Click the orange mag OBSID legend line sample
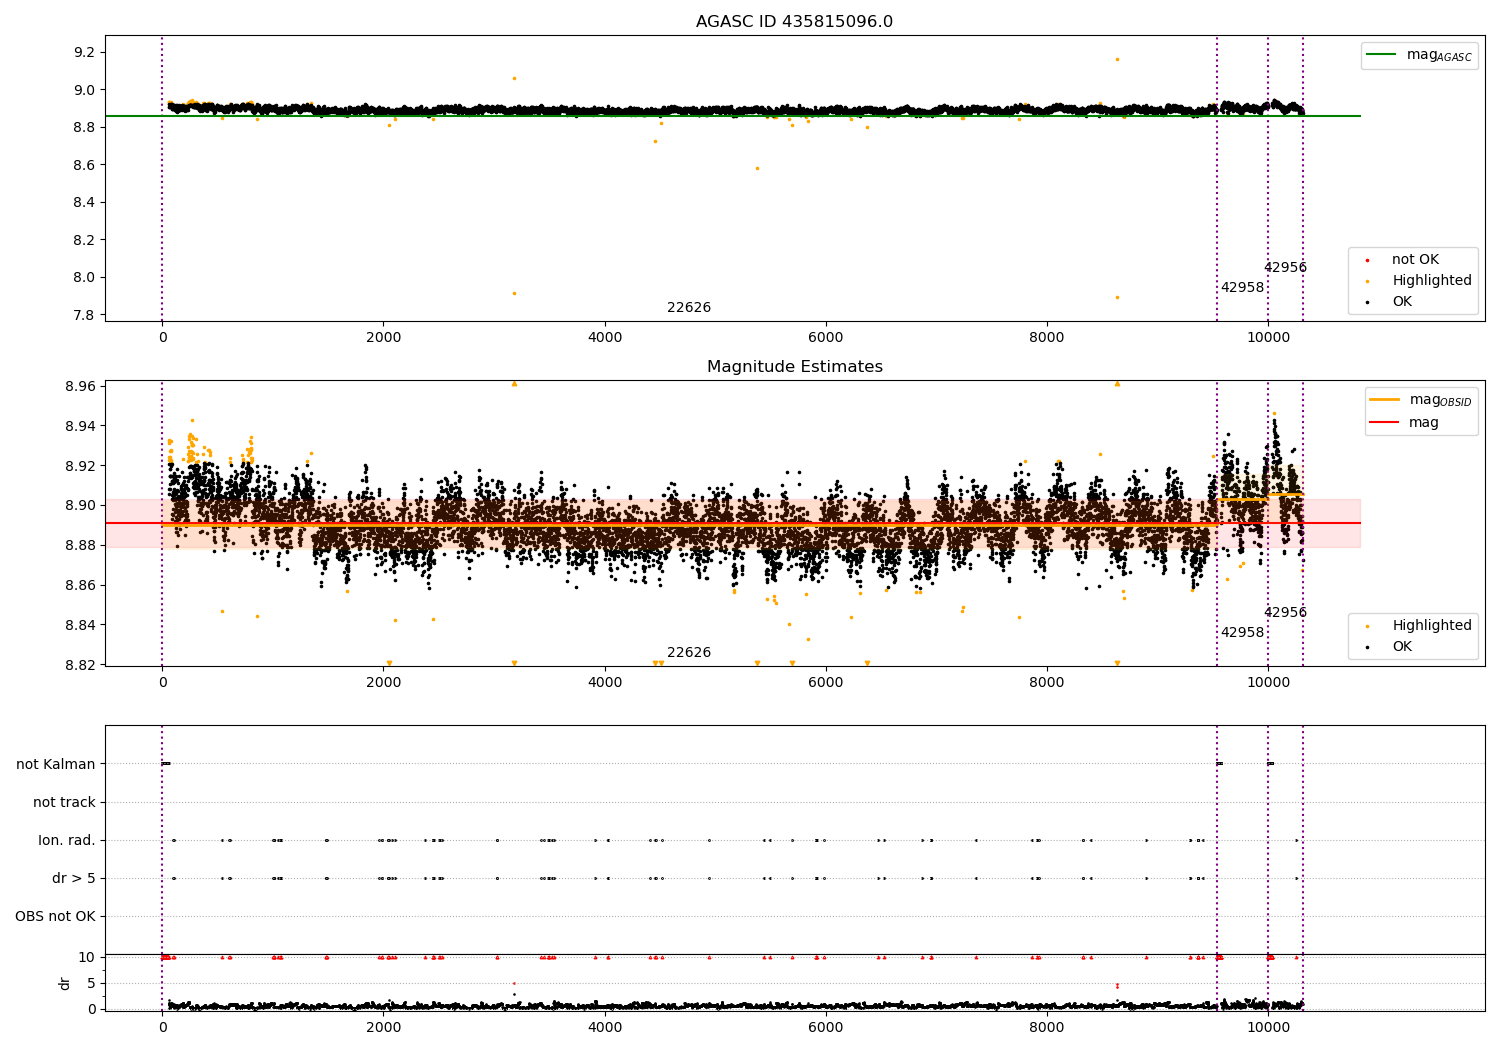The image size is (1500, 1050). [1384, 400]
